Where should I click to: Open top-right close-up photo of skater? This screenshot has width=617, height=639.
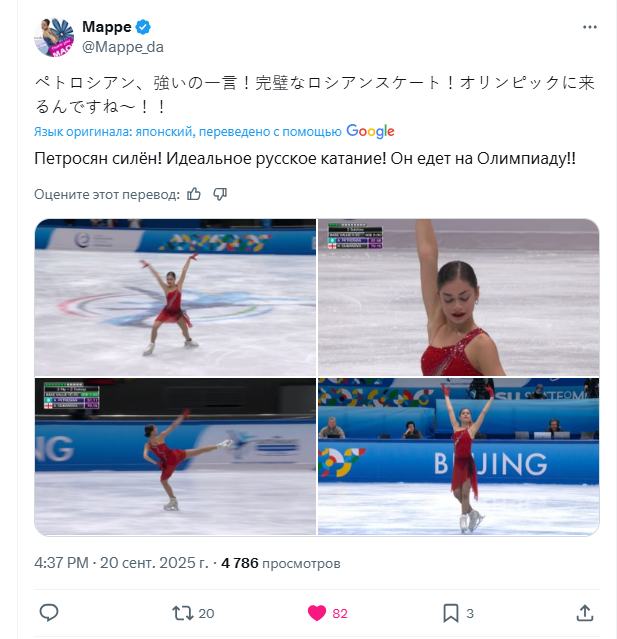458,297
